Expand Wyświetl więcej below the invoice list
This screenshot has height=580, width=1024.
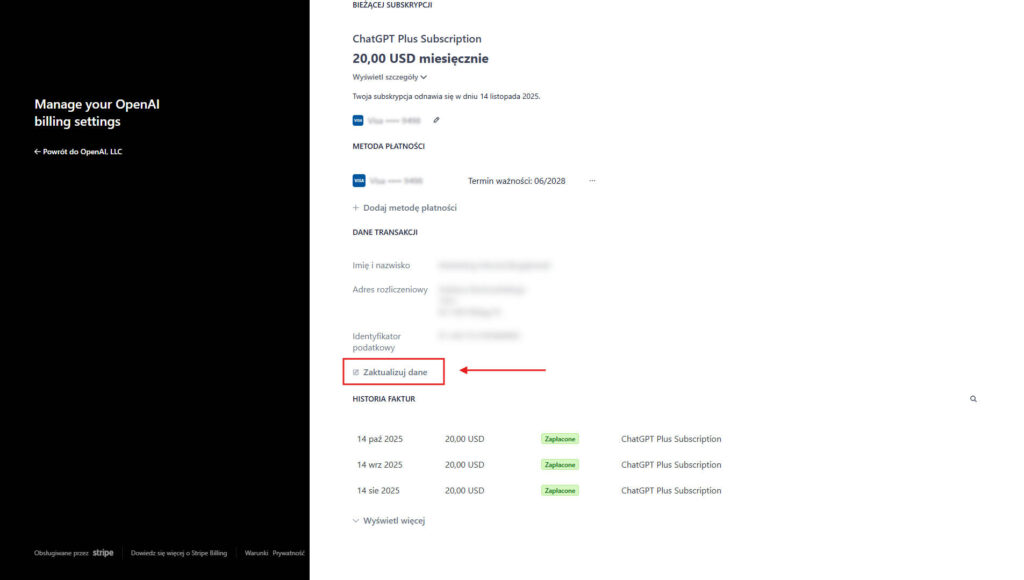click(389, 520)
